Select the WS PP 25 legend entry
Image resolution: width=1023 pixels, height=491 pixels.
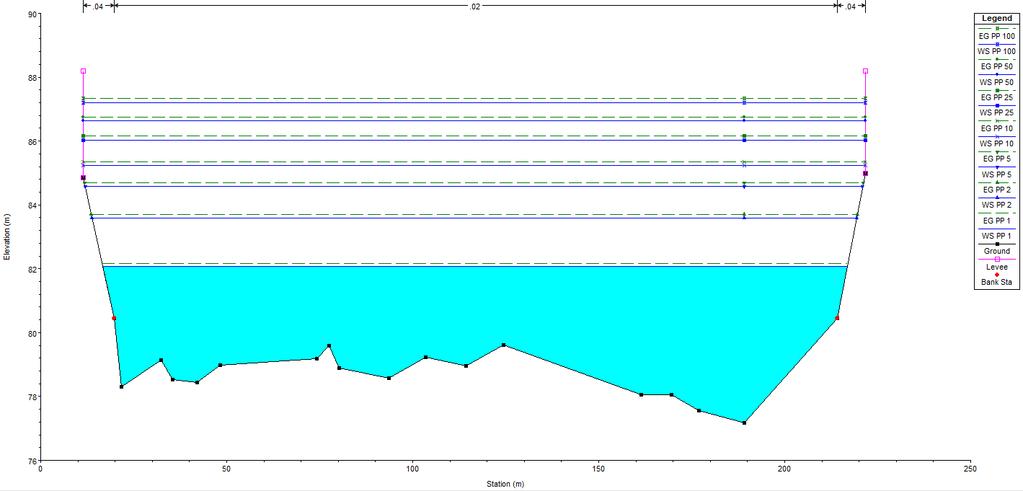click(x=997, y=113)
